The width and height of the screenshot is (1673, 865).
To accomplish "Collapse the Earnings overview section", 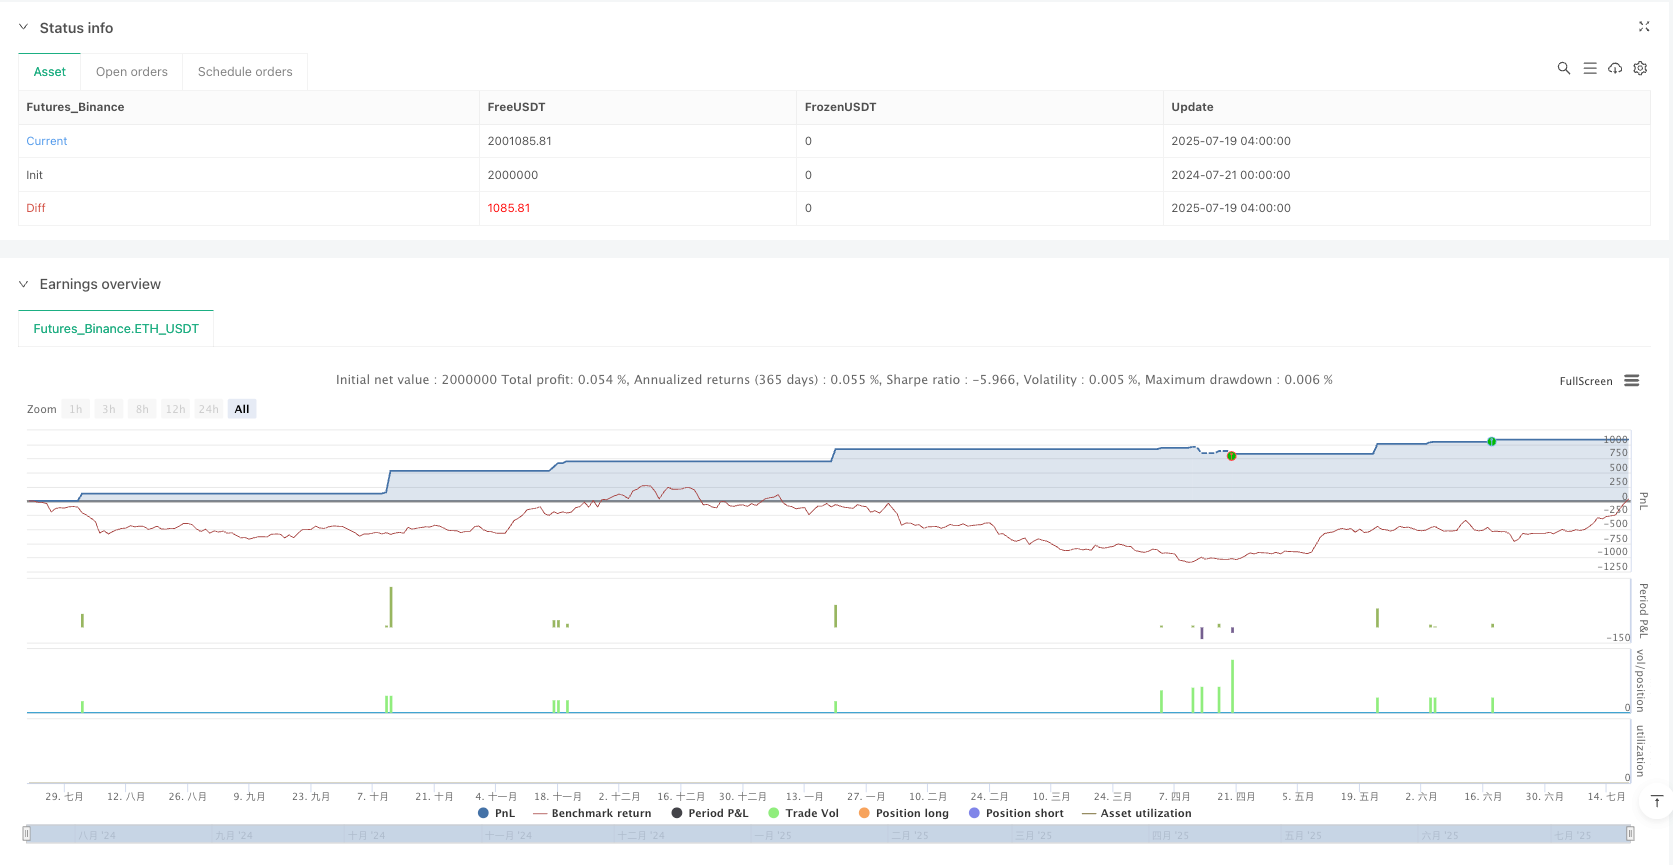I will (x=23, y=284).
